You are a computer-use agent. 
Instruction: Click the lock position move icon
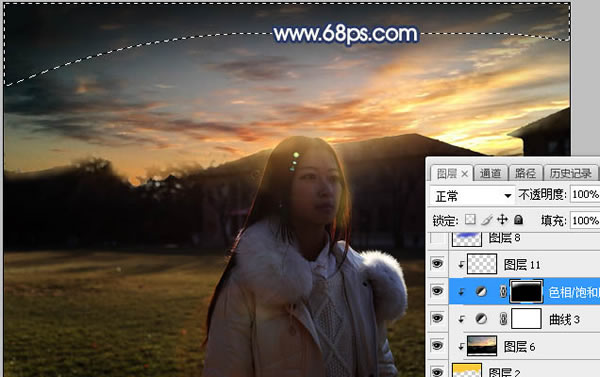click(502, 220)
